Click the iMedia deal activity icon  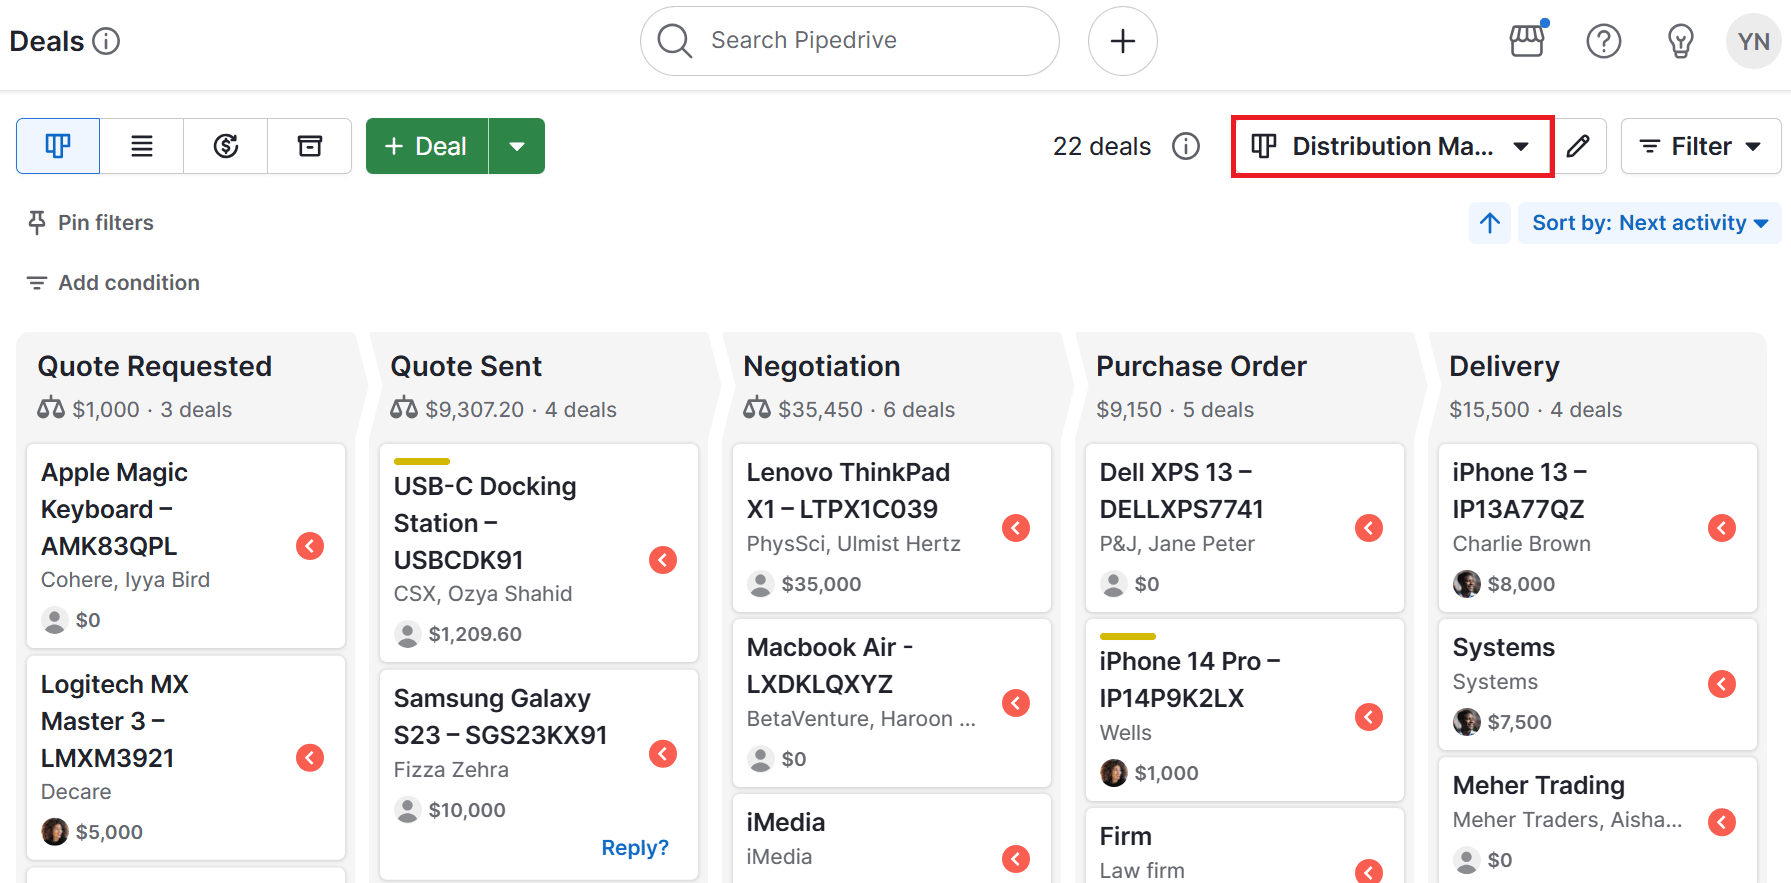pos(1016,859)
